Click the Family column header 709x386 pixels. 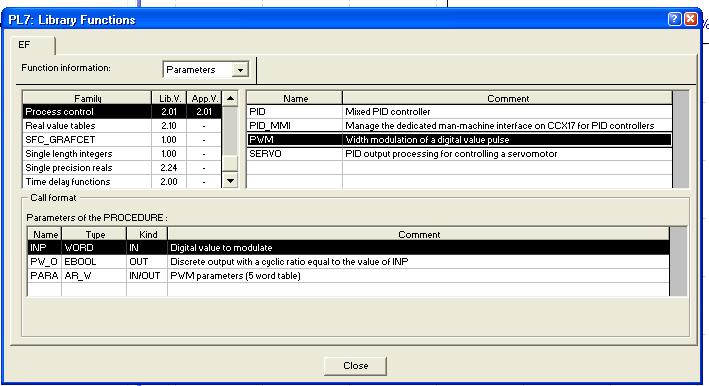tap(87, 98)
